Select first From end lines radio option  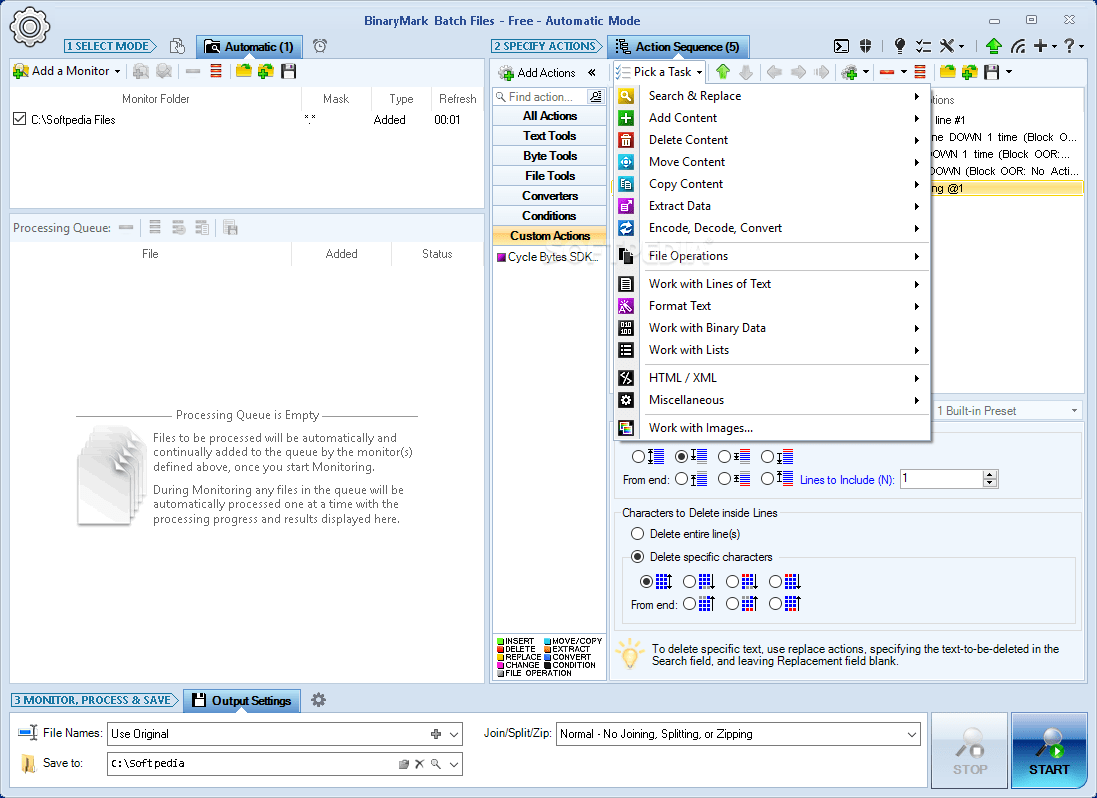coord(681,479)
